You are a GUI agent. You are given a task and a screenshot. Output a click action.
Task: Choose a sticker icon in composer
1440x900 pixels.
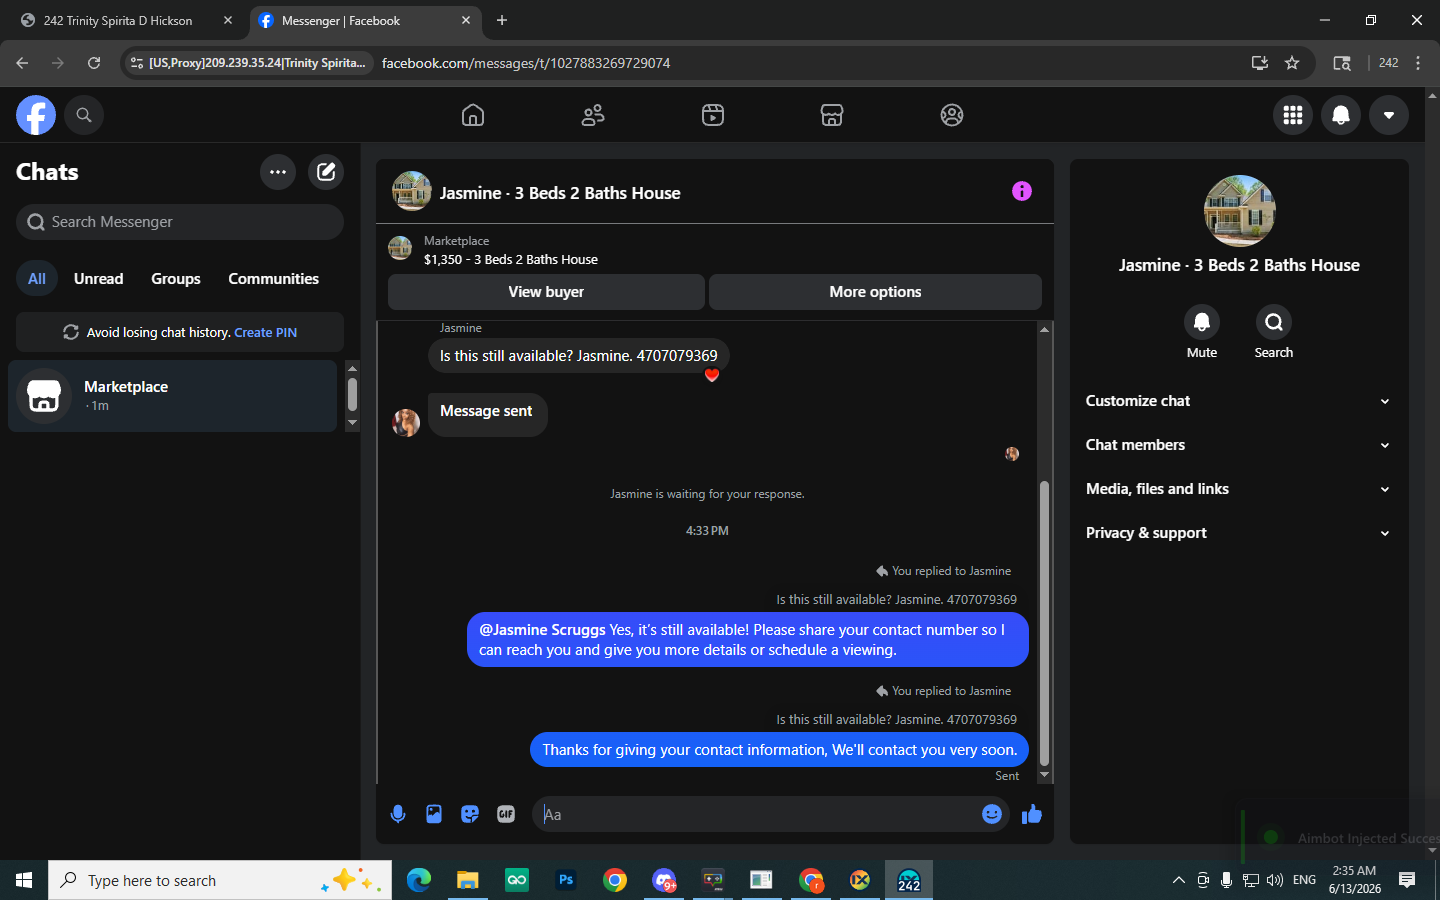[x=470, y=814]
